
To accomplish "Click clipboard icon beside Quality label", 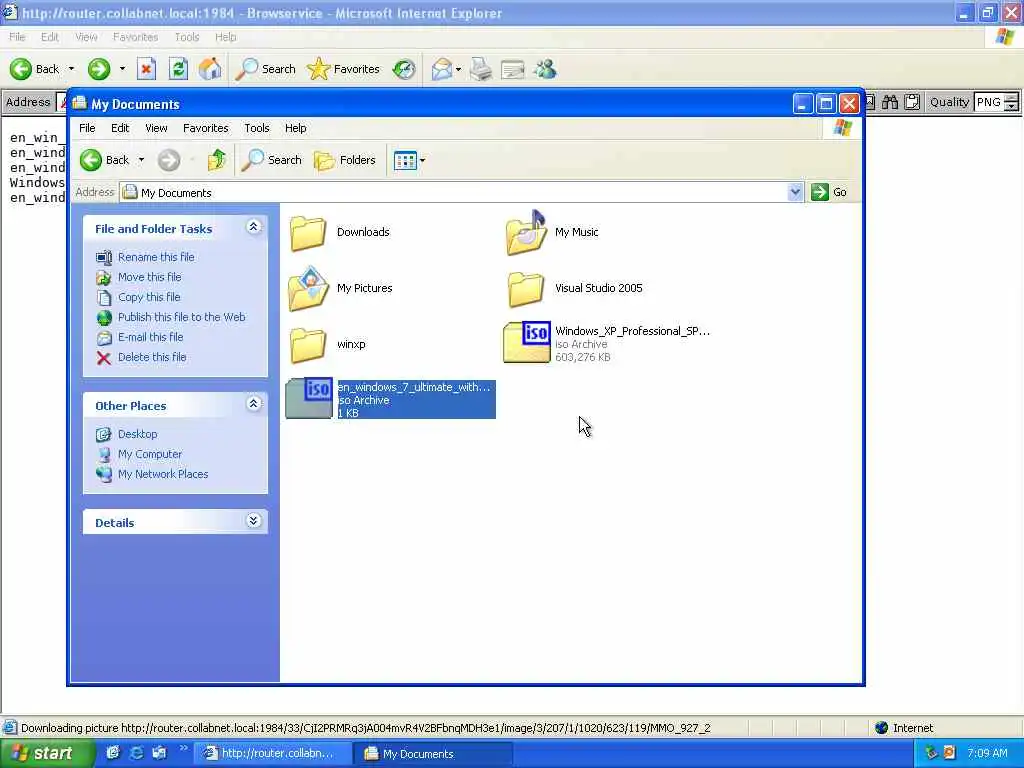I will tap(912, 103).
